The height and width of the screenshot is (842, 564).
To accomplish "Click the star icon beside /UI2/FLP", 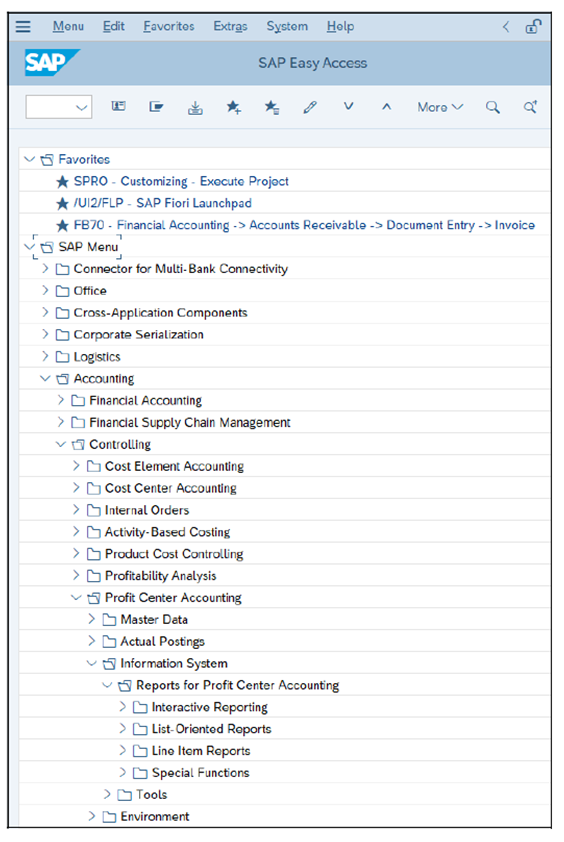I will pos(63,204).
